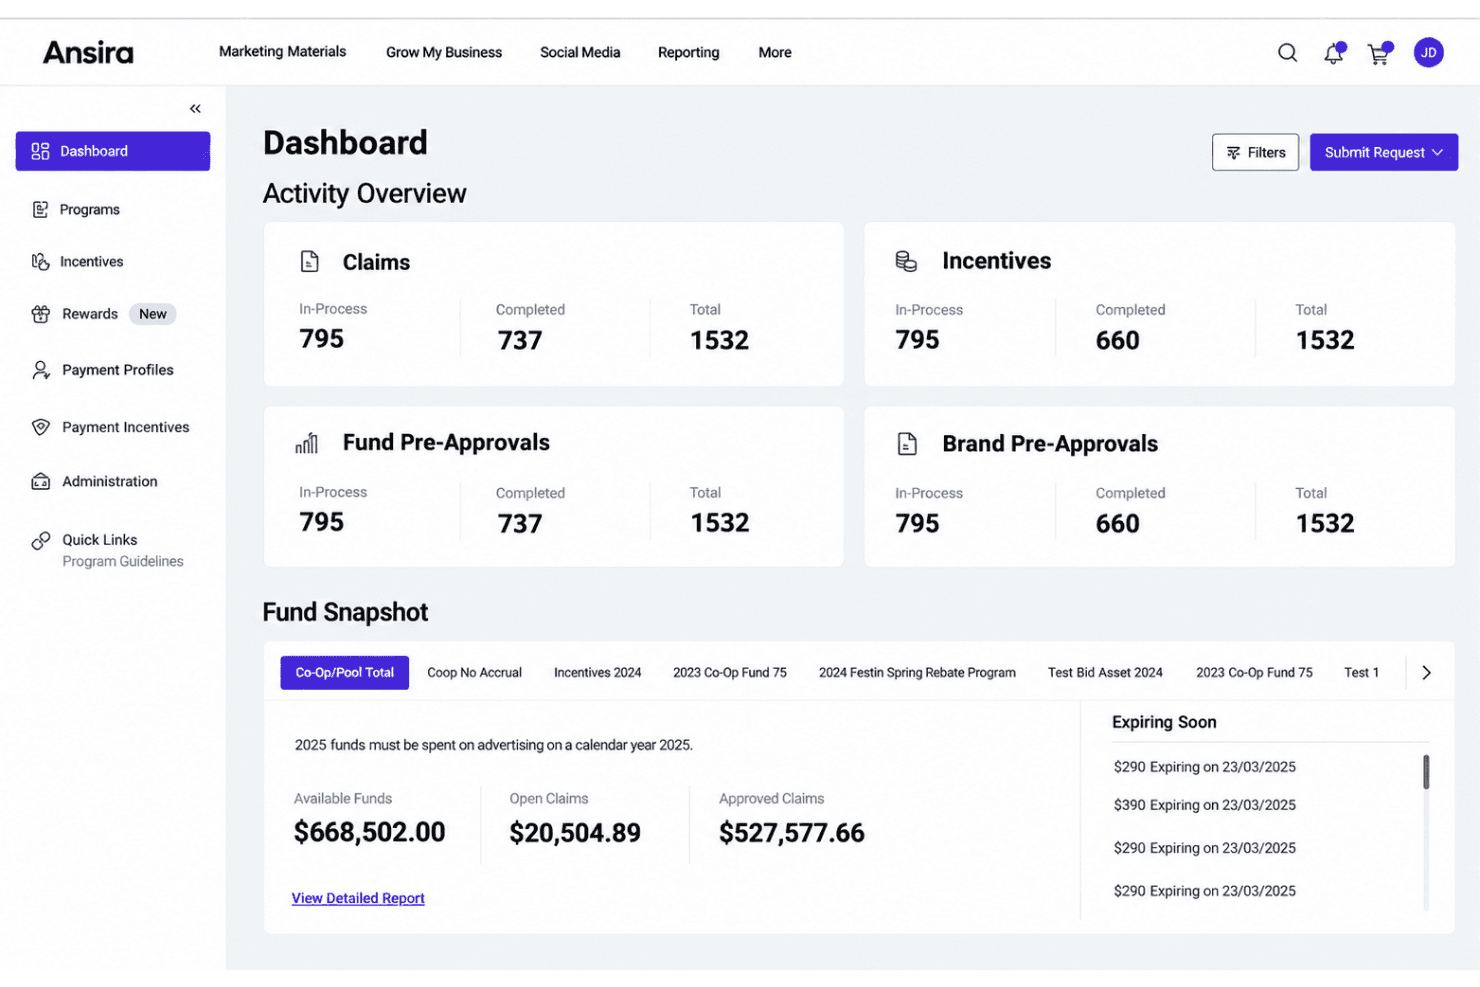Open the Social Media menu
1480x987 pixels.
coord(580,52)
